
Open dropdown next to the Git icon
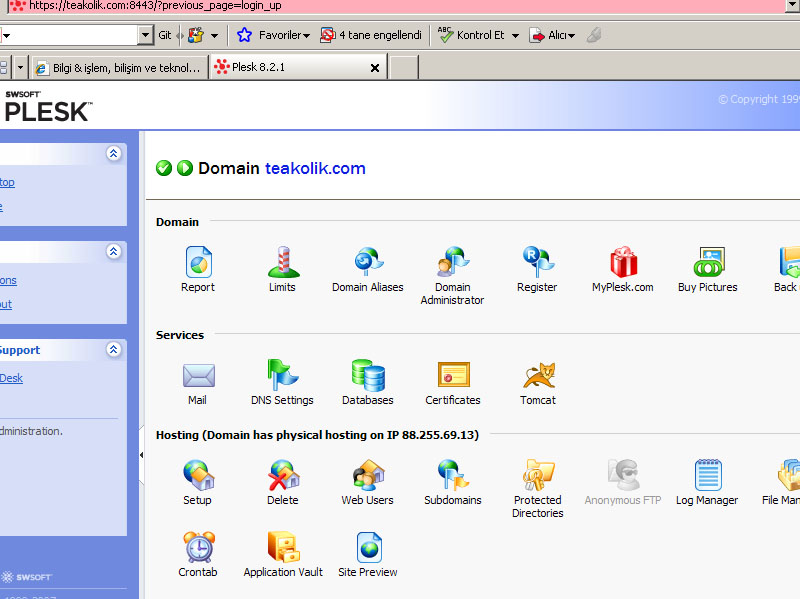[214, 36]
